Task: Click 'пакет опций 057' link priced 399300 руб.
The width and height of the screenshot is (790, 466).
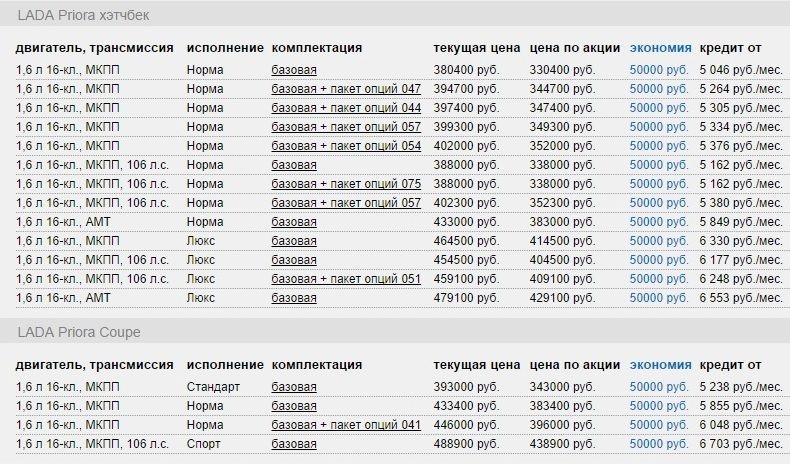Action: [x=346, y=127]
